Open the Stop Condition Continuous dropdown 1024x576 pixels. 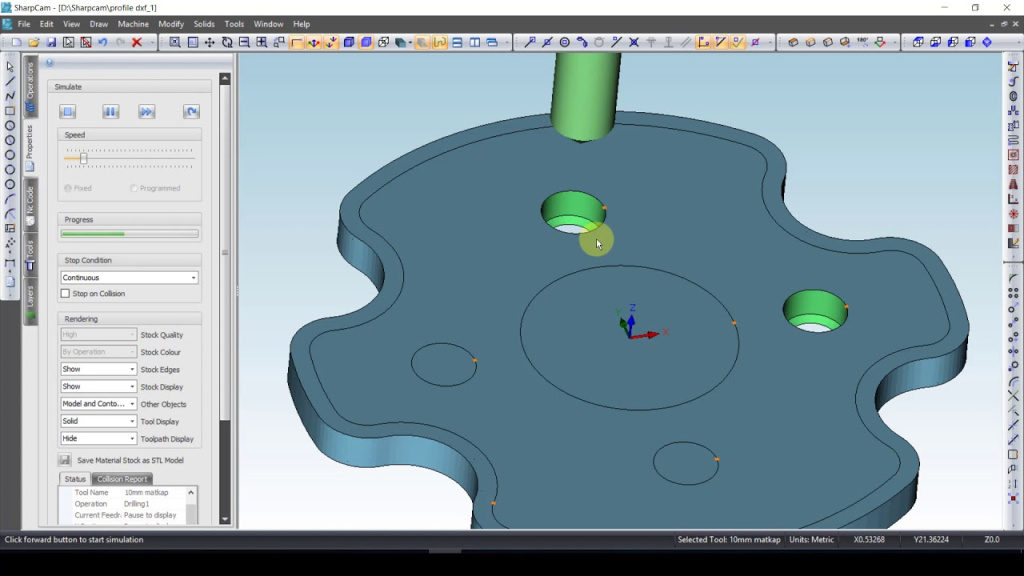coord(129,278)
